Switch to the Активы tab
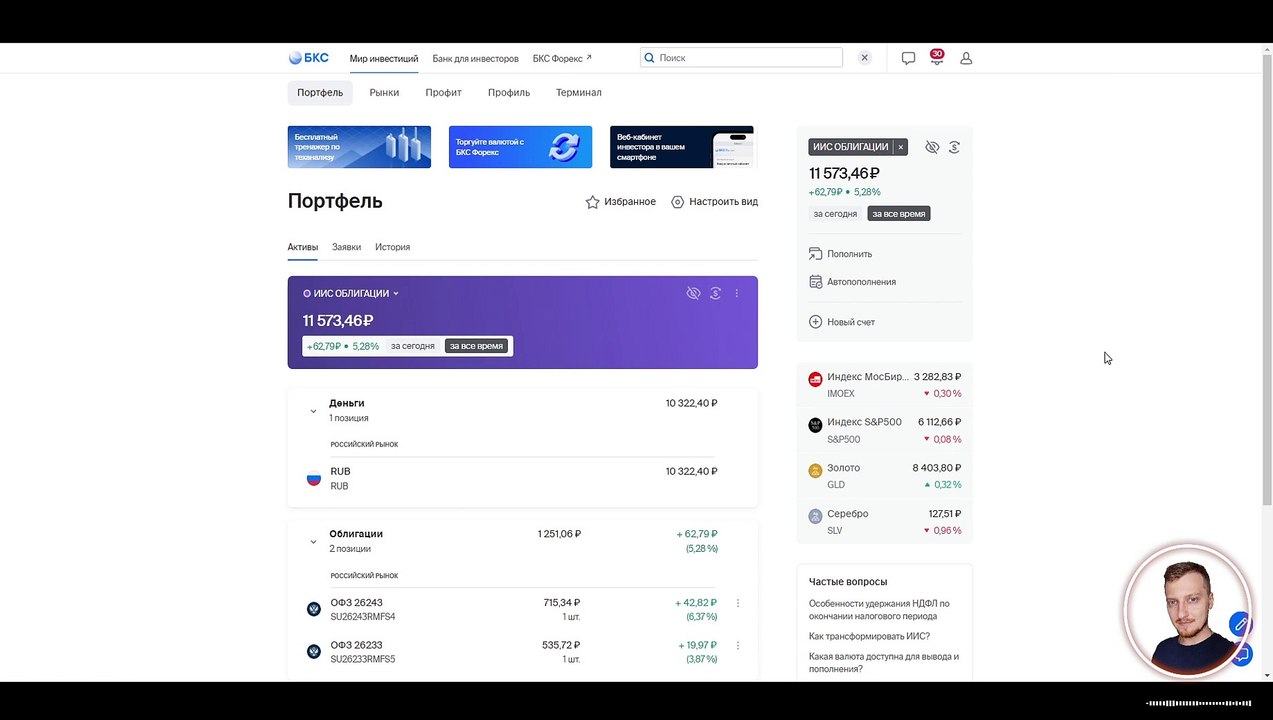1273x720 pixels. pos(303,247)
